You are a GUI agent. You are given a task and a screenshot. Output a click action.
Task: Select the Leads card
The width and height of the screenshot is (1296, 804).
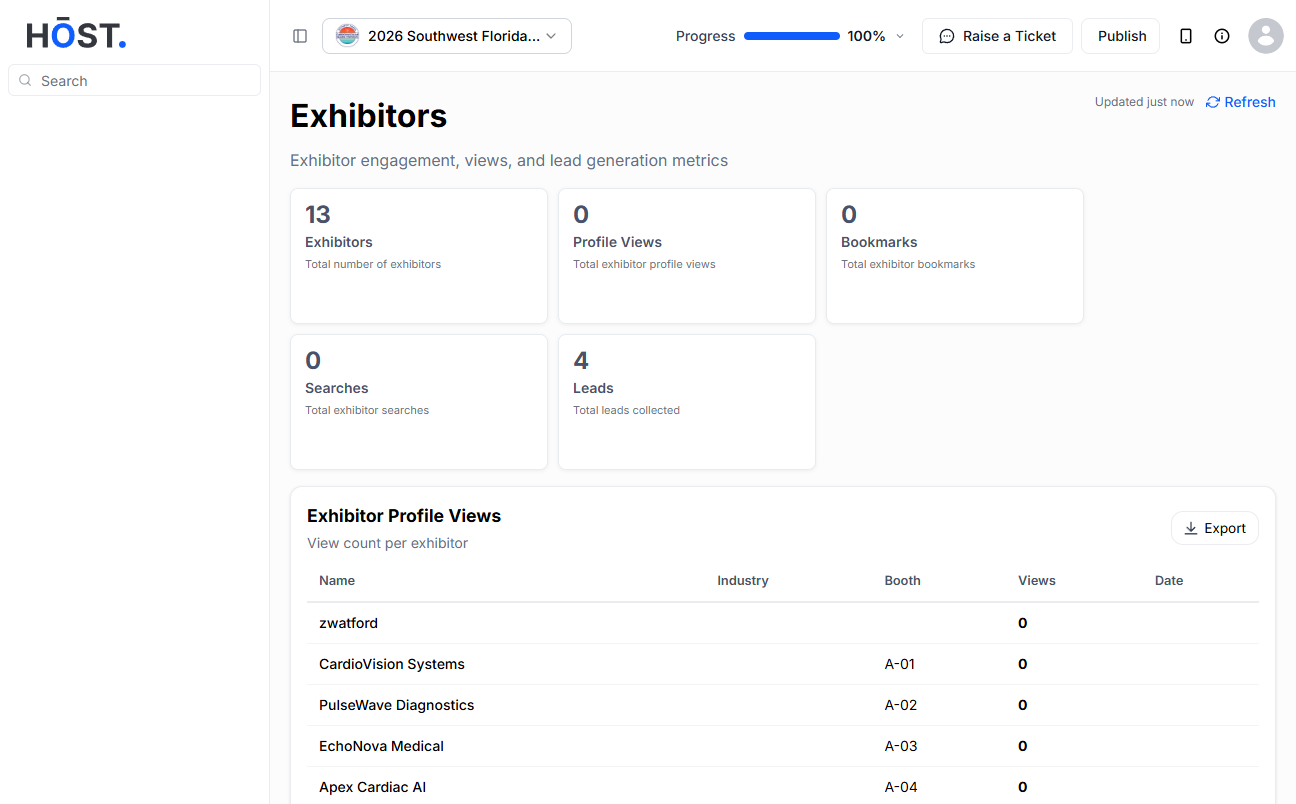pyautogui.click(x=687, y=402)
